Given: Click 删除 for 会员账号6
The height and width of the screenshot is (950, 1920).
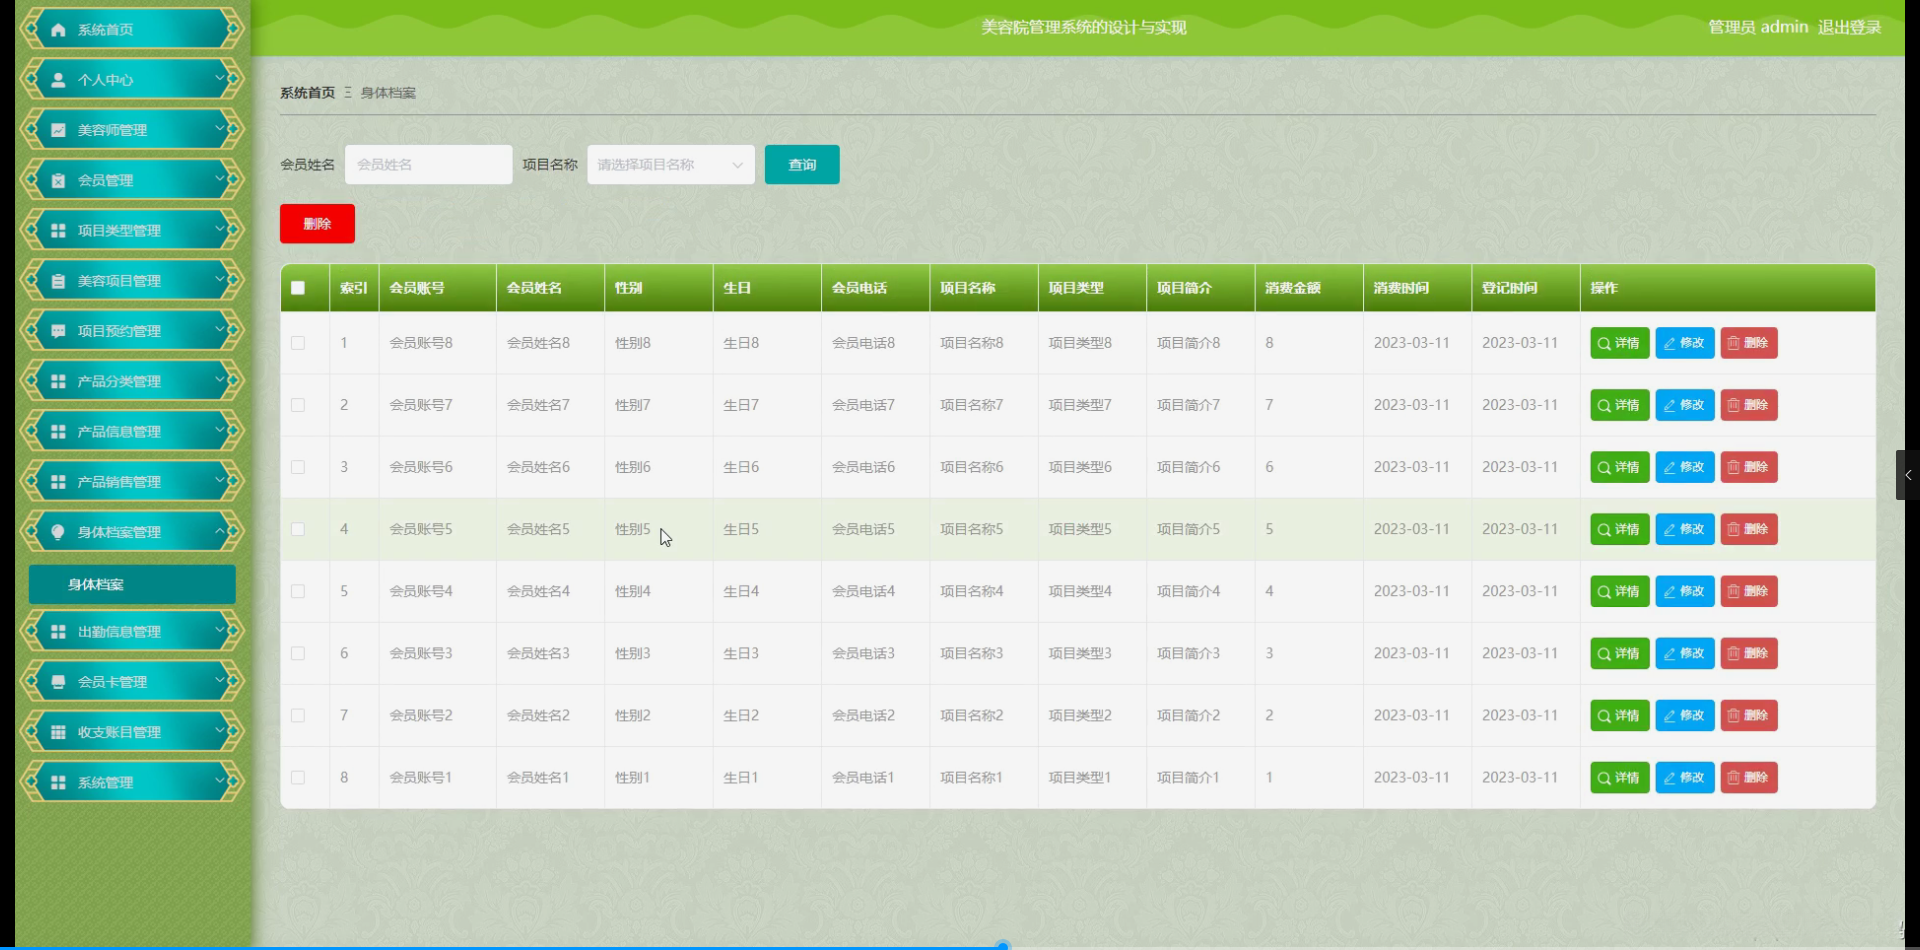Looking at the screenshot, I should click(x=1749, y=467).
